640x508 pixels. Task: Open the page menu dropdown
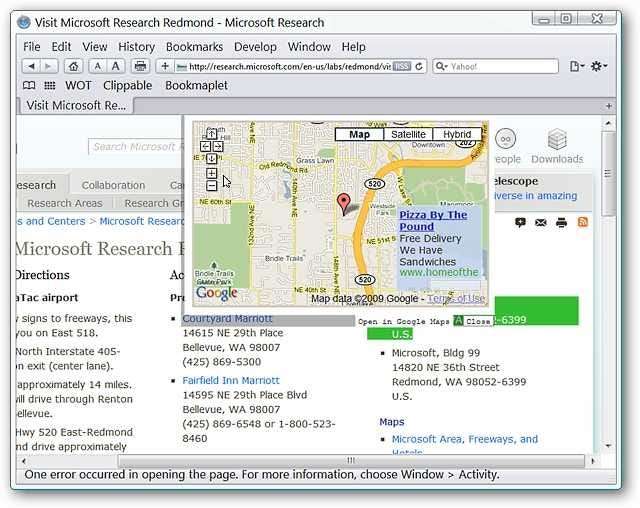[x=577, y=66]
